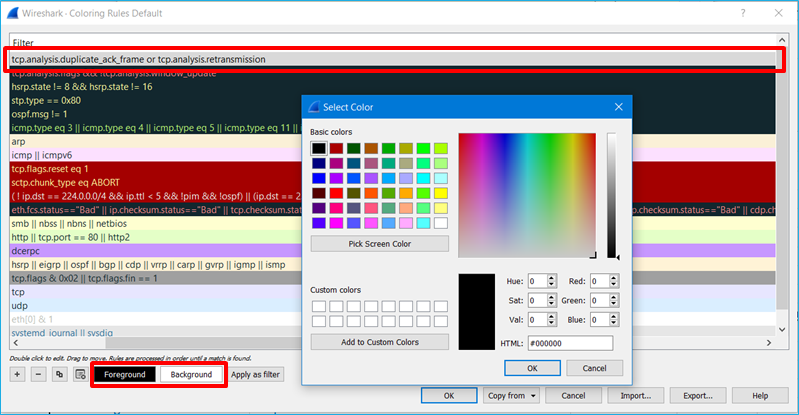799x415 pixels.
Task: Click the brightness gradient slider bar
Action: pyautogui.click(x=611, y=195)
